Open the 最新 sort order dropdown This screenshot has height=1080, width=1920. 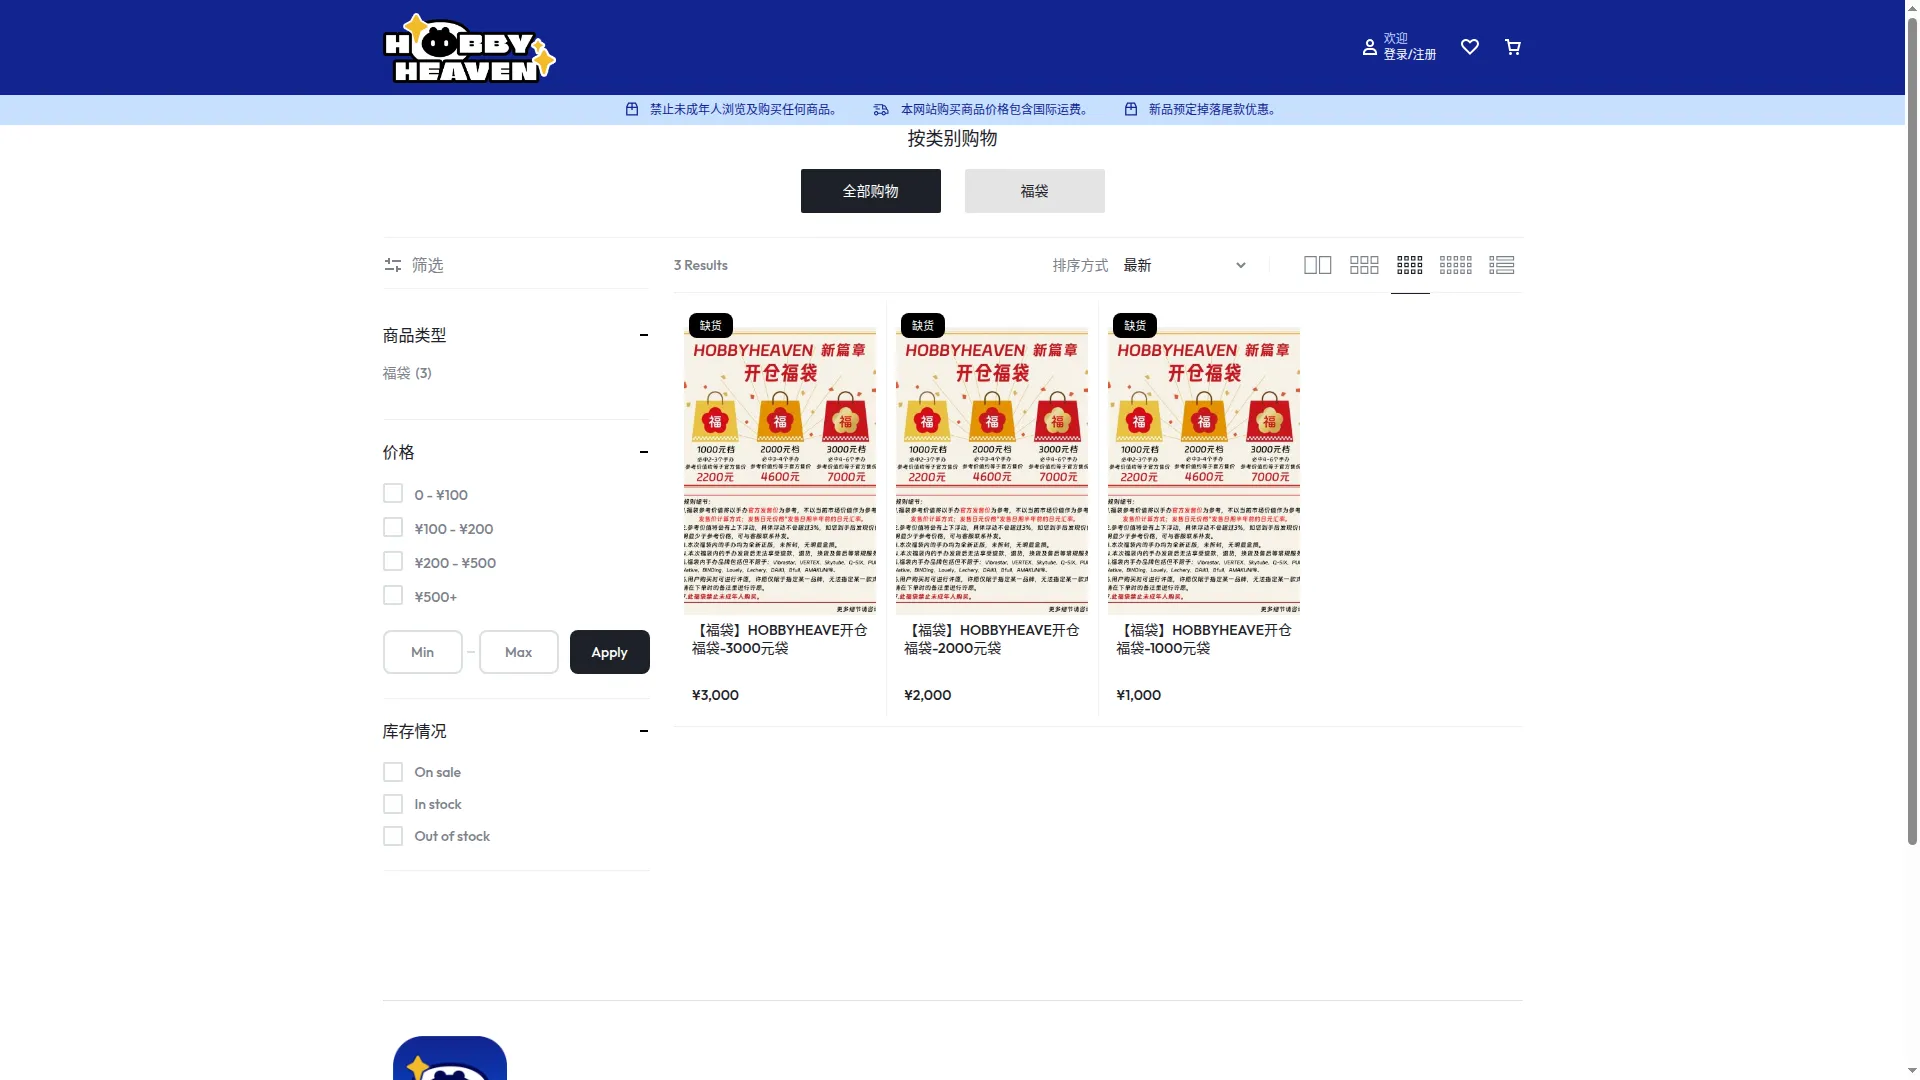[1185, 265]
